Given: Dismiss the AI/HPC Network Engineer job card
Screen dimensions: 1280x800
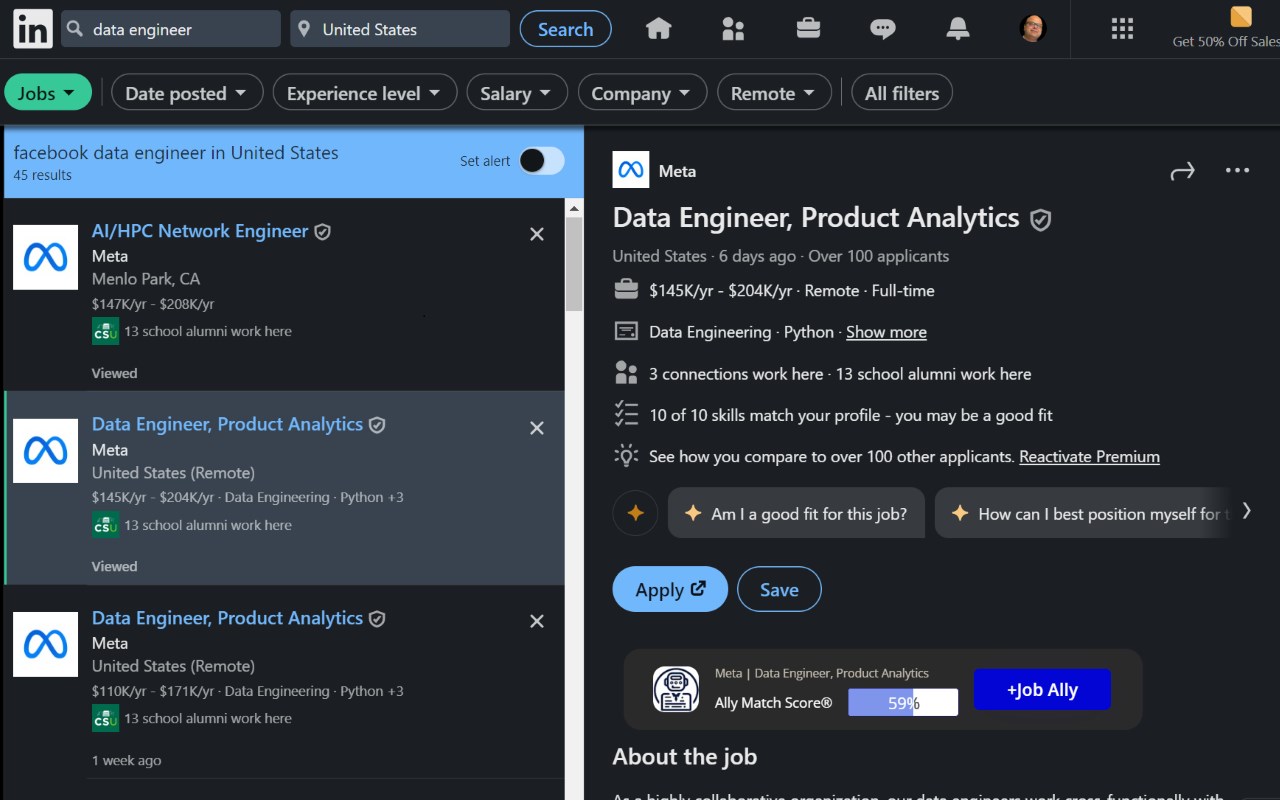Looking at the screenshot, I should (537, 234).
